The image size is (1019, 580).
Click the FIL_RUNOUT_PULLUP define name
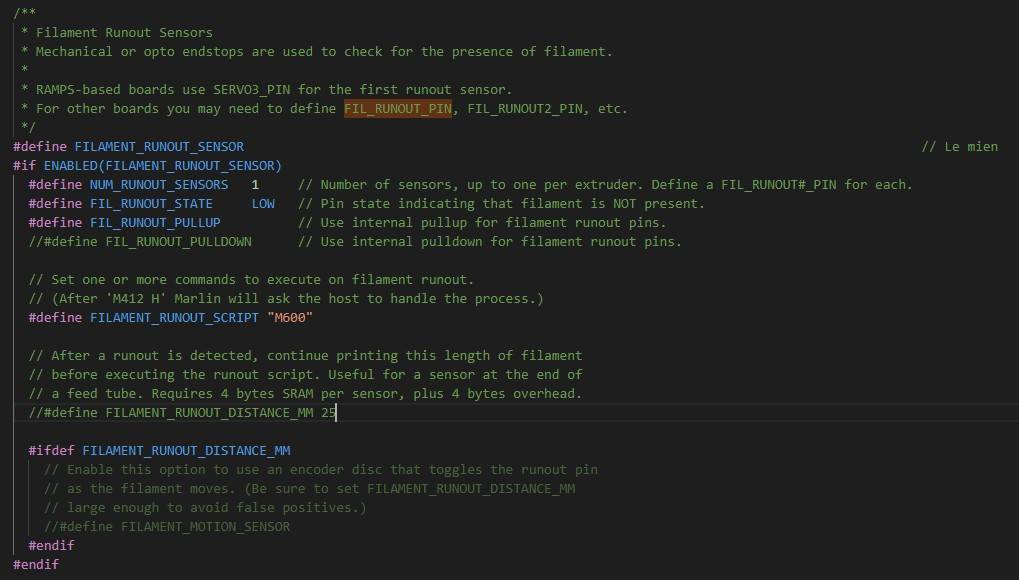click(155, 222)
